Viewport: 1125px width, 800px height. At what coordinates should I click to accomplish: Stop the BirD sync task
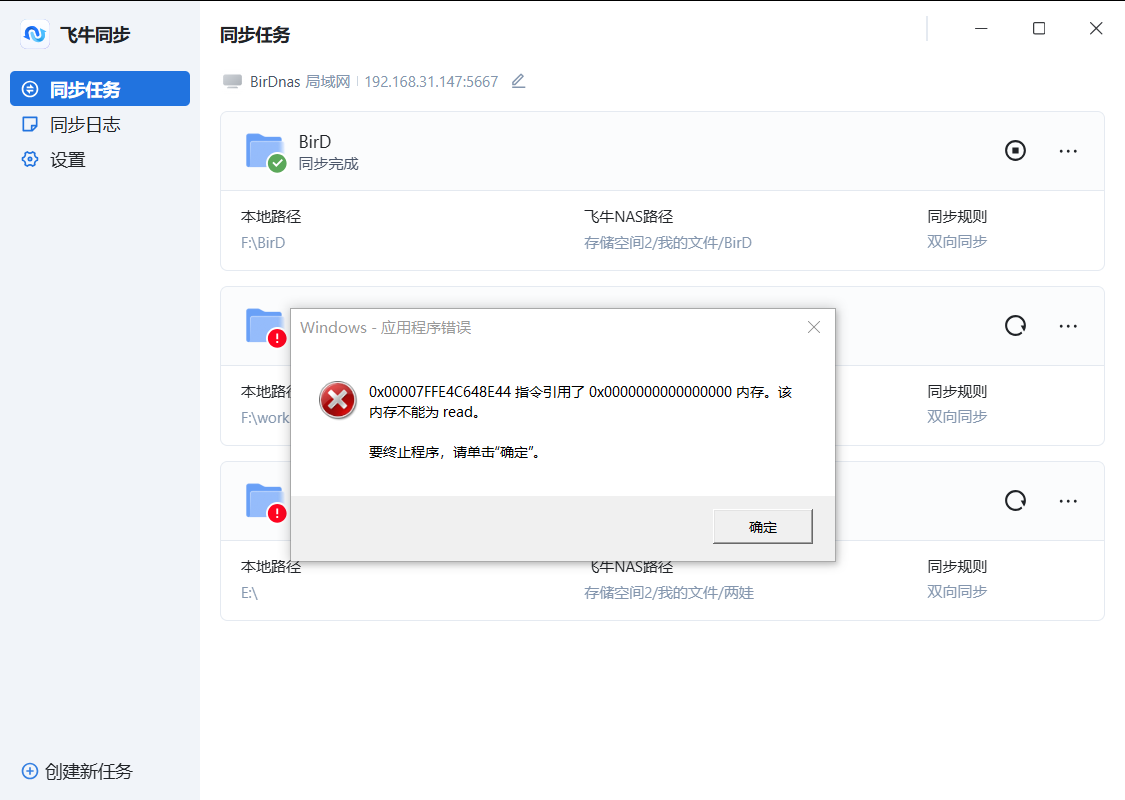[x=1015, y=150]
